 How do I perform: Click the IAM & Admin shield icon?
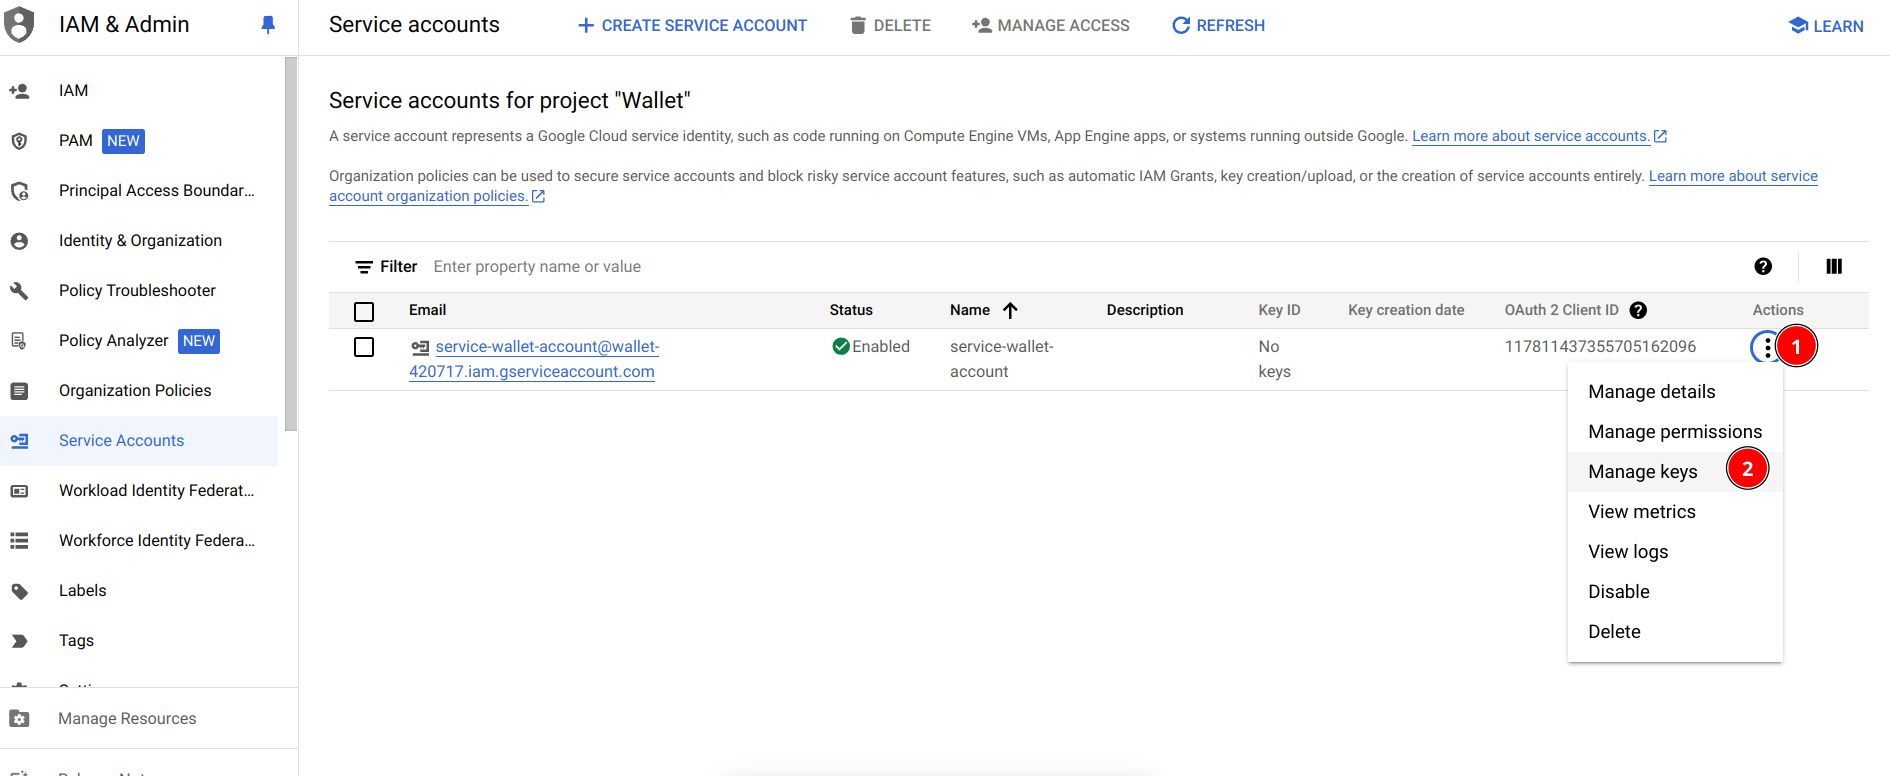pos(19,25)
